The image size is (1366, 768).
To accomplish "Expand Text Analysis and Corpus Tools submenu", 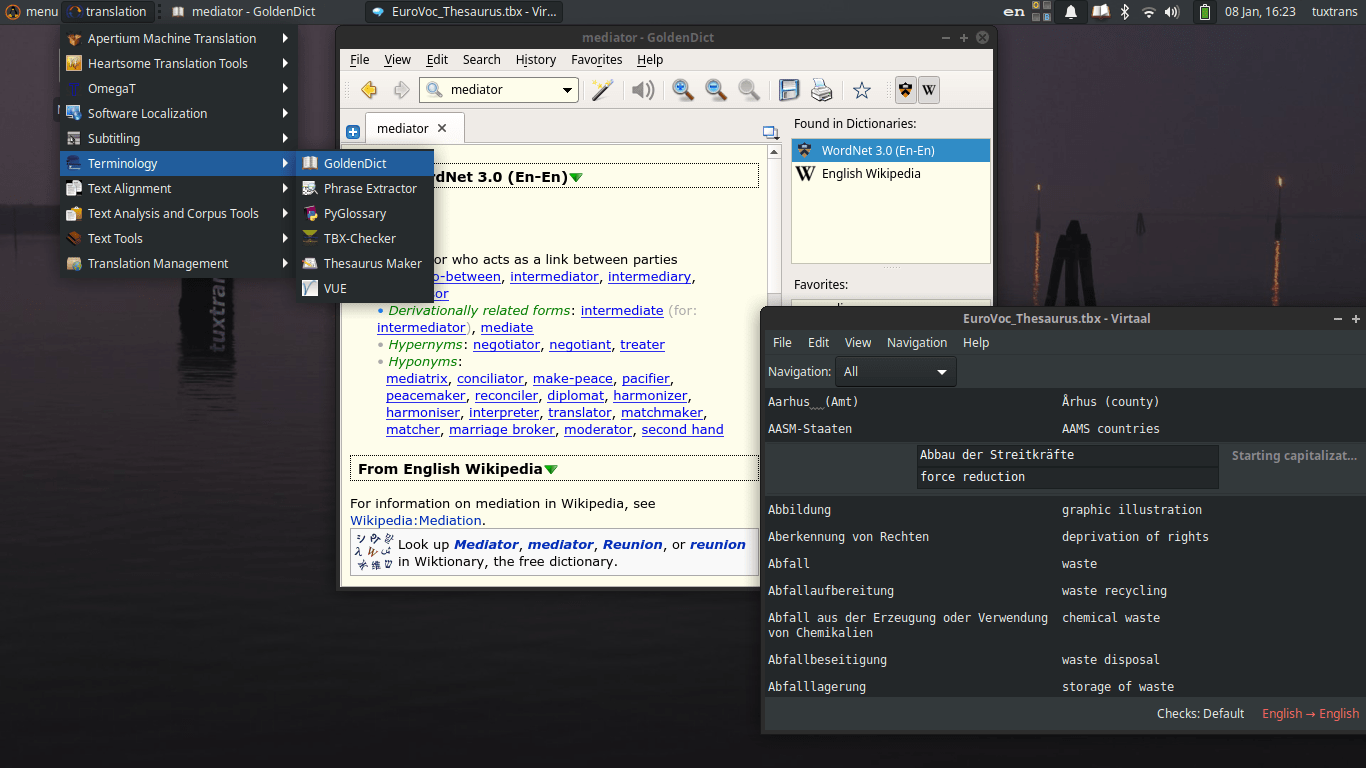I will (179, 213).
